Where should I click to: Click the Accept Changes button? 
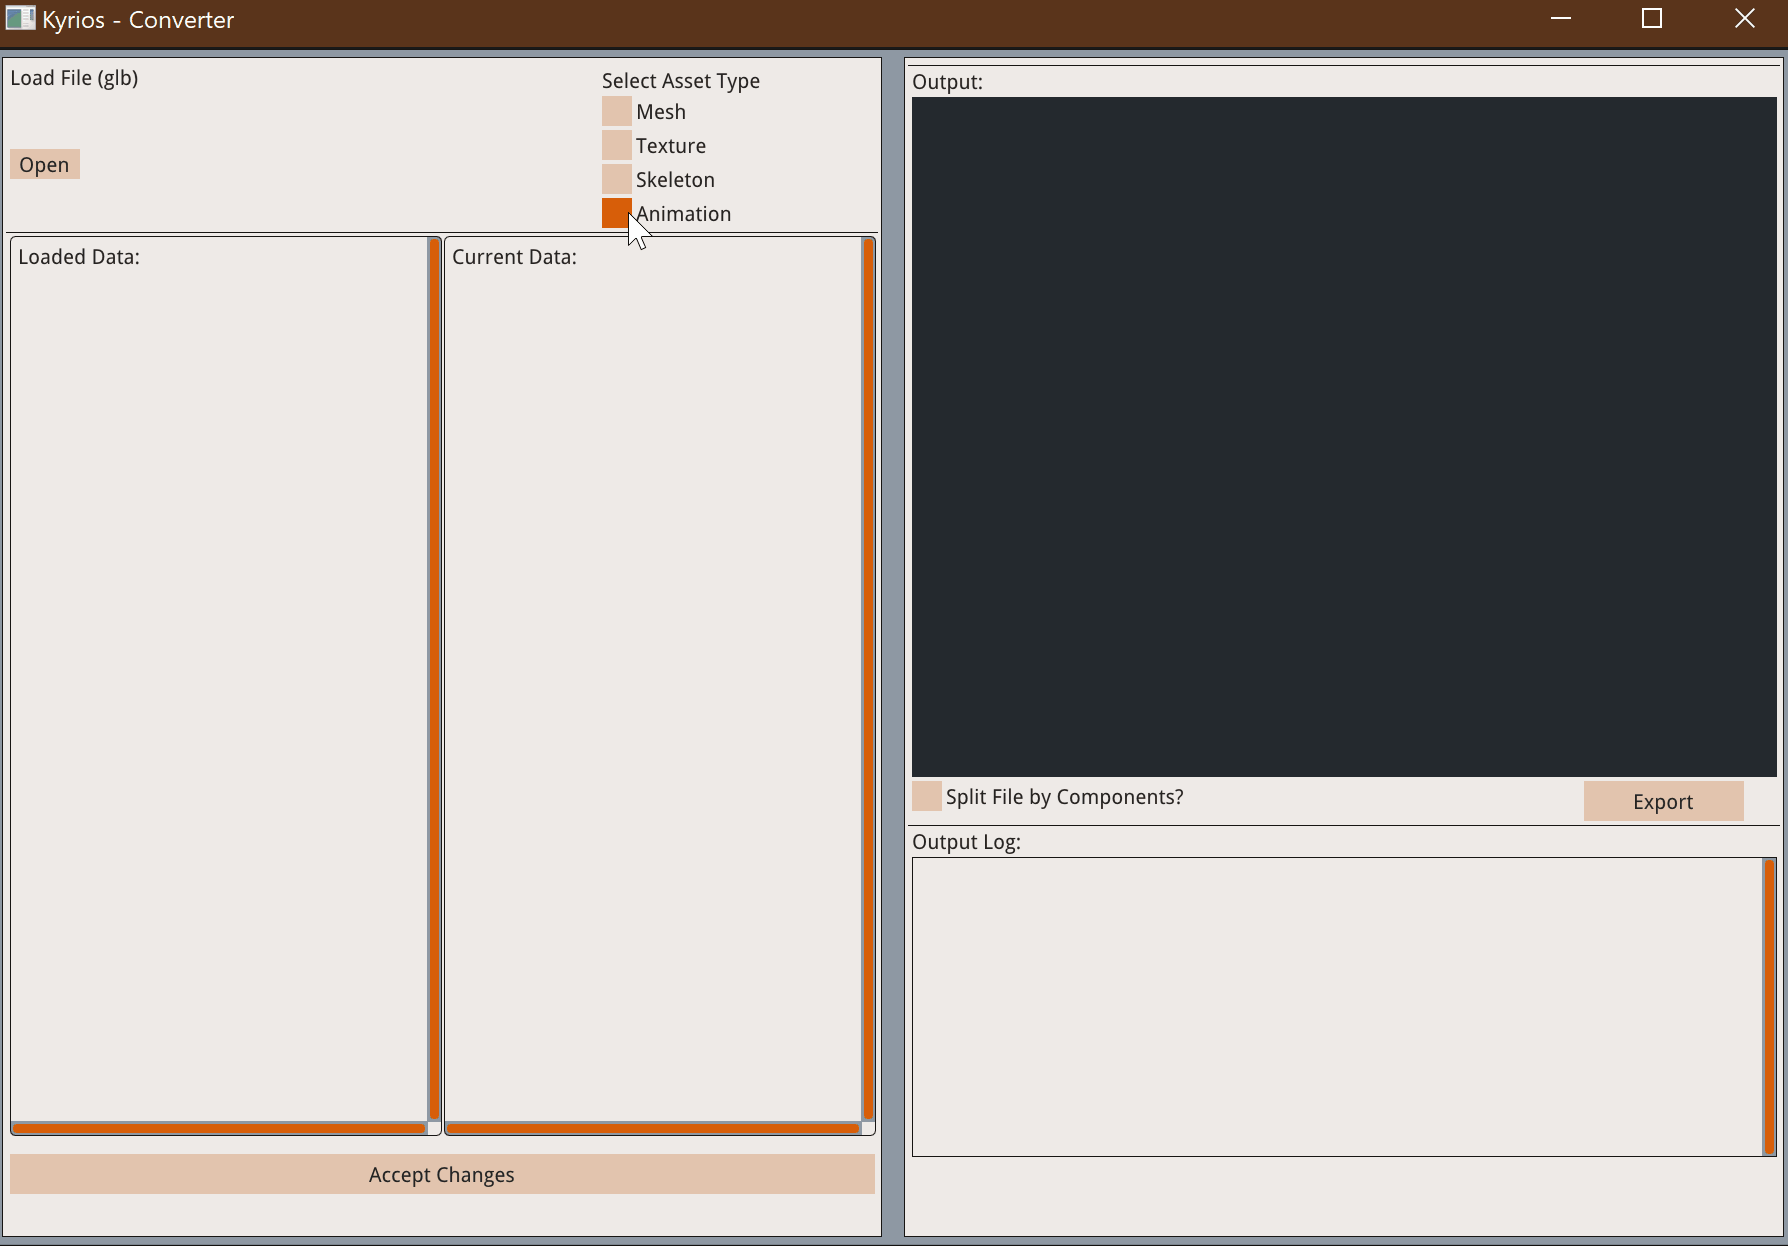click(x=442, y=1174)
